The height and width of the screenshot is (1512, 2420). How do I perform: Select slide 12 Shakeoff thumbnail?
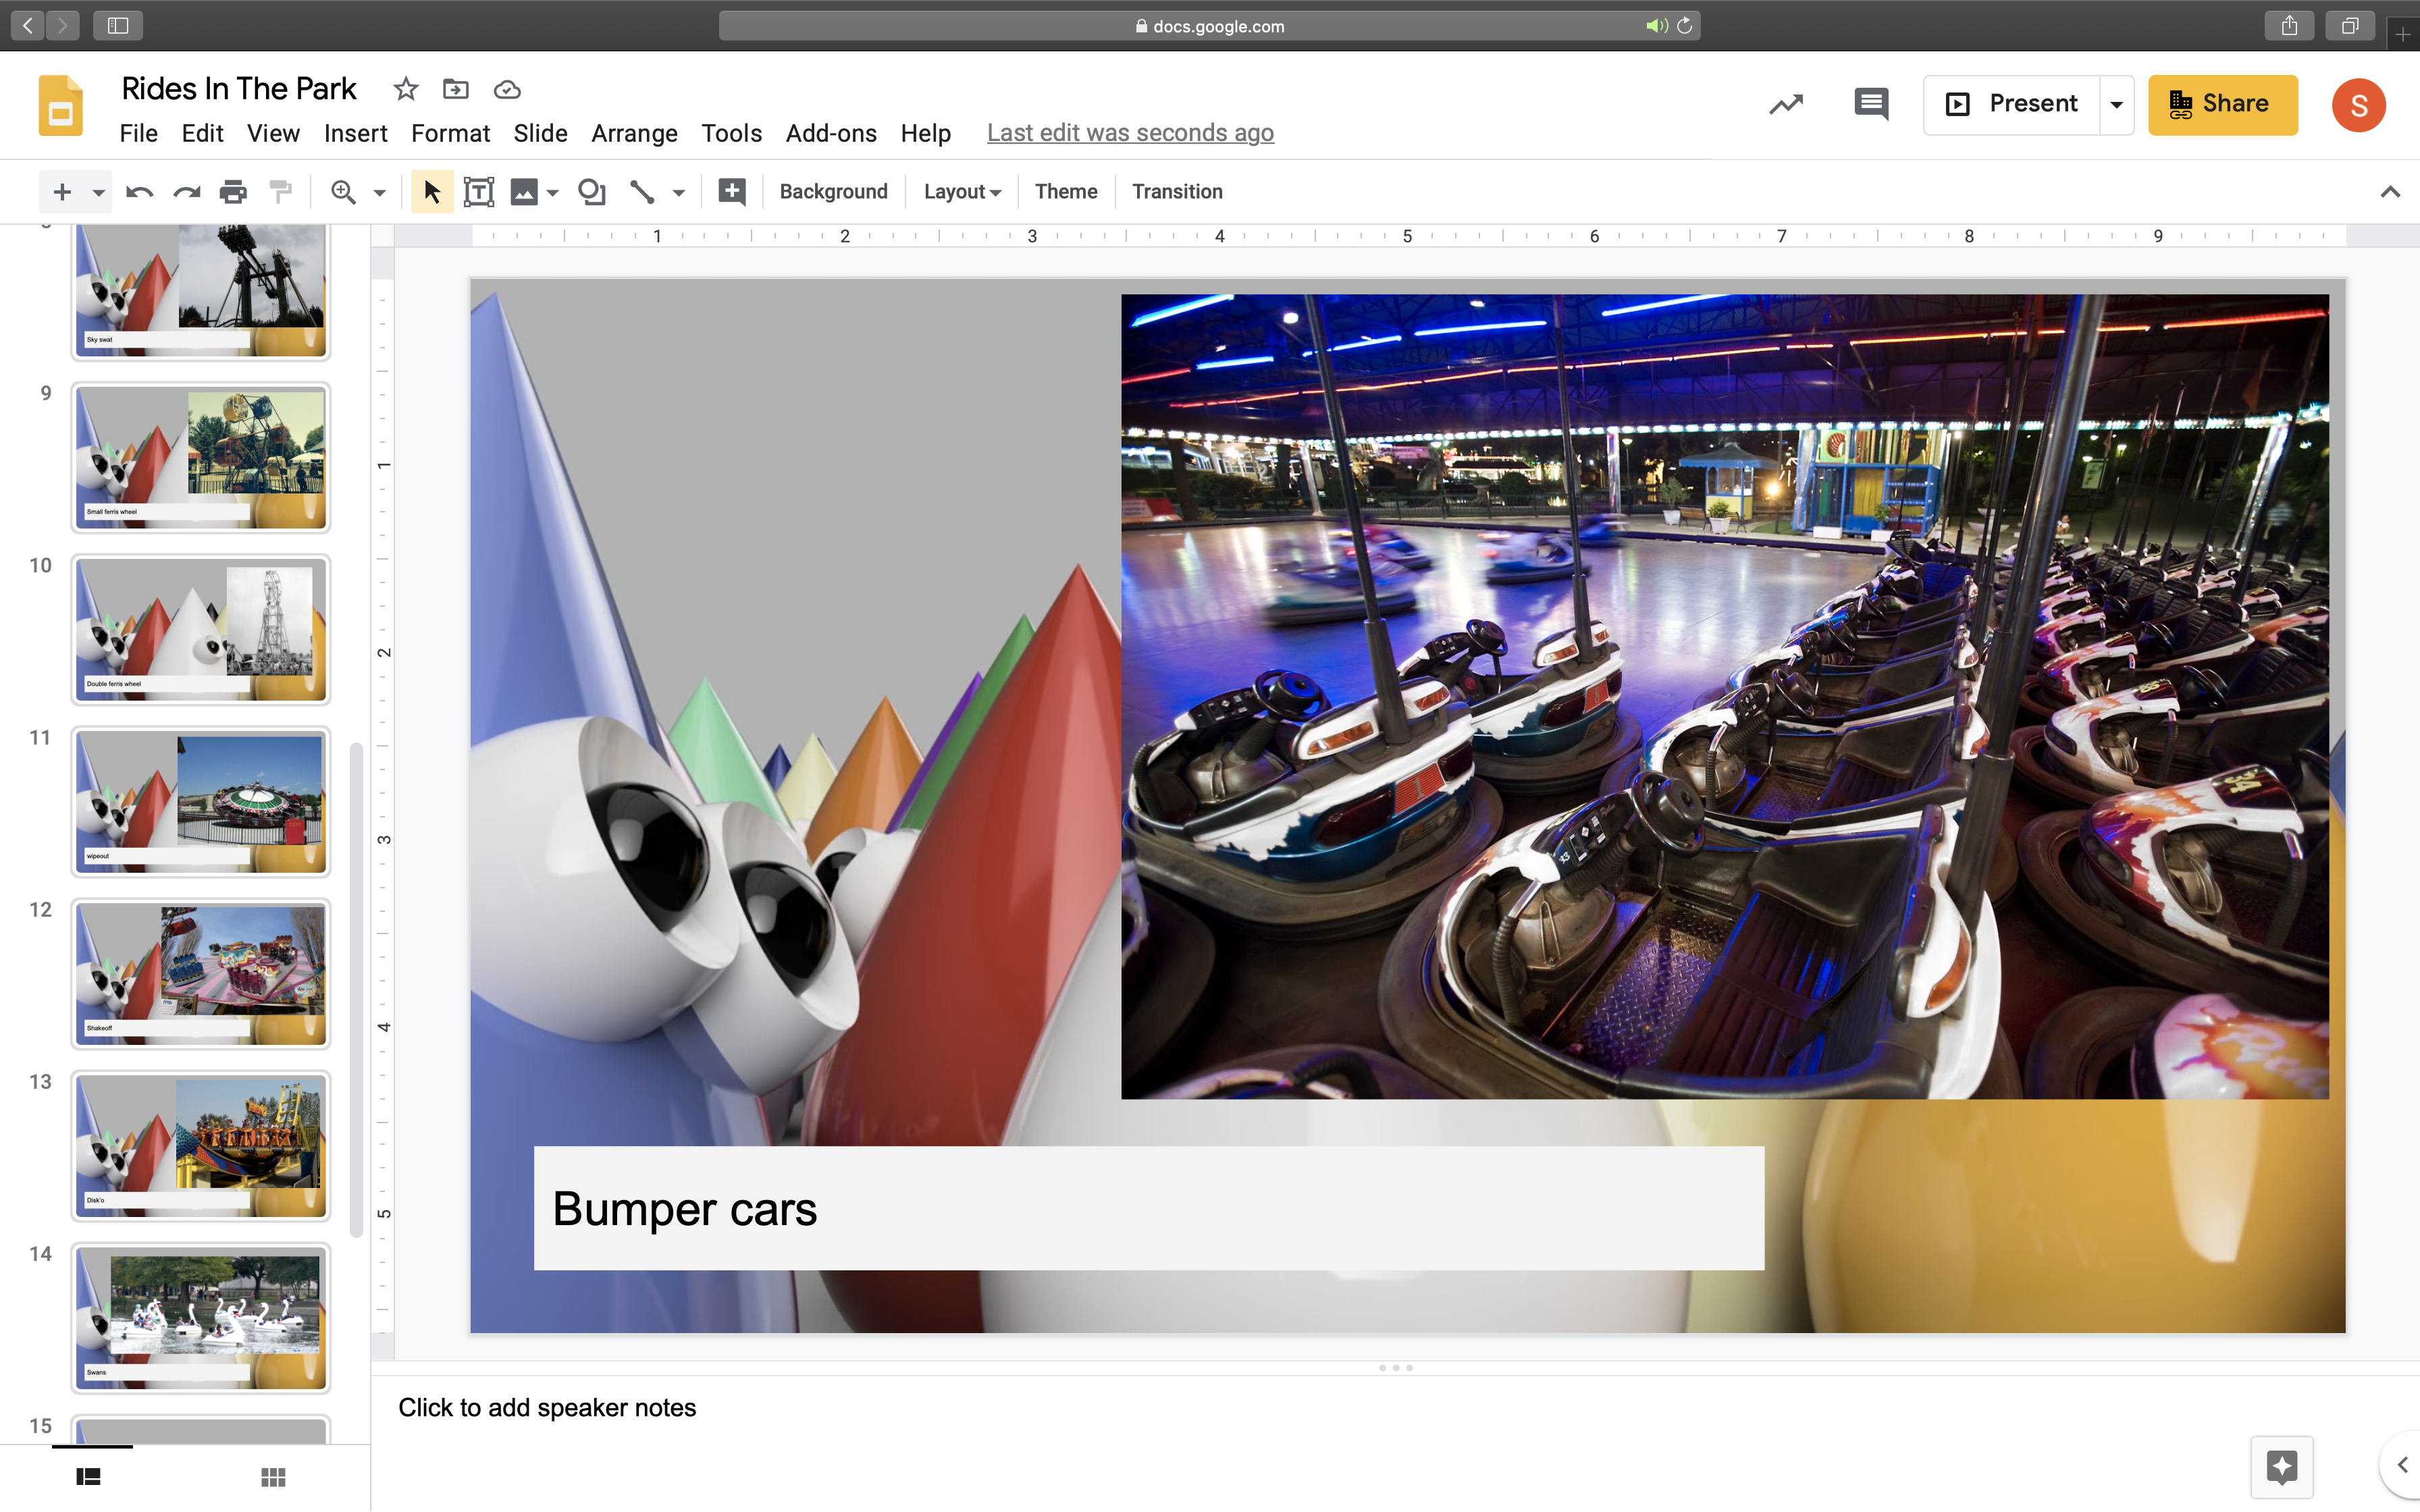[201, 974]
